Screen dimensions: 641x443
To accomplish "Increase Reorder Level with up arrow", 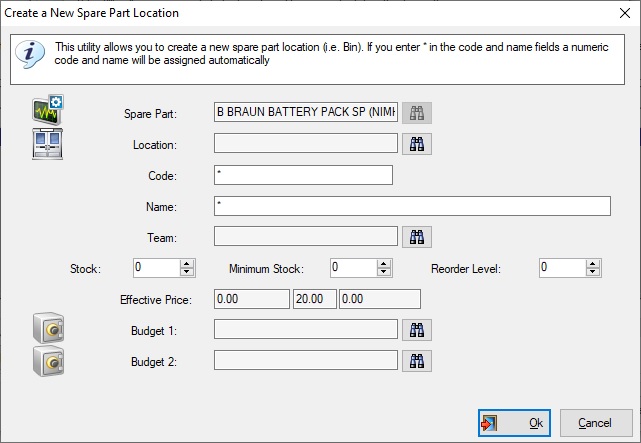I will click(x=593, y=264).
